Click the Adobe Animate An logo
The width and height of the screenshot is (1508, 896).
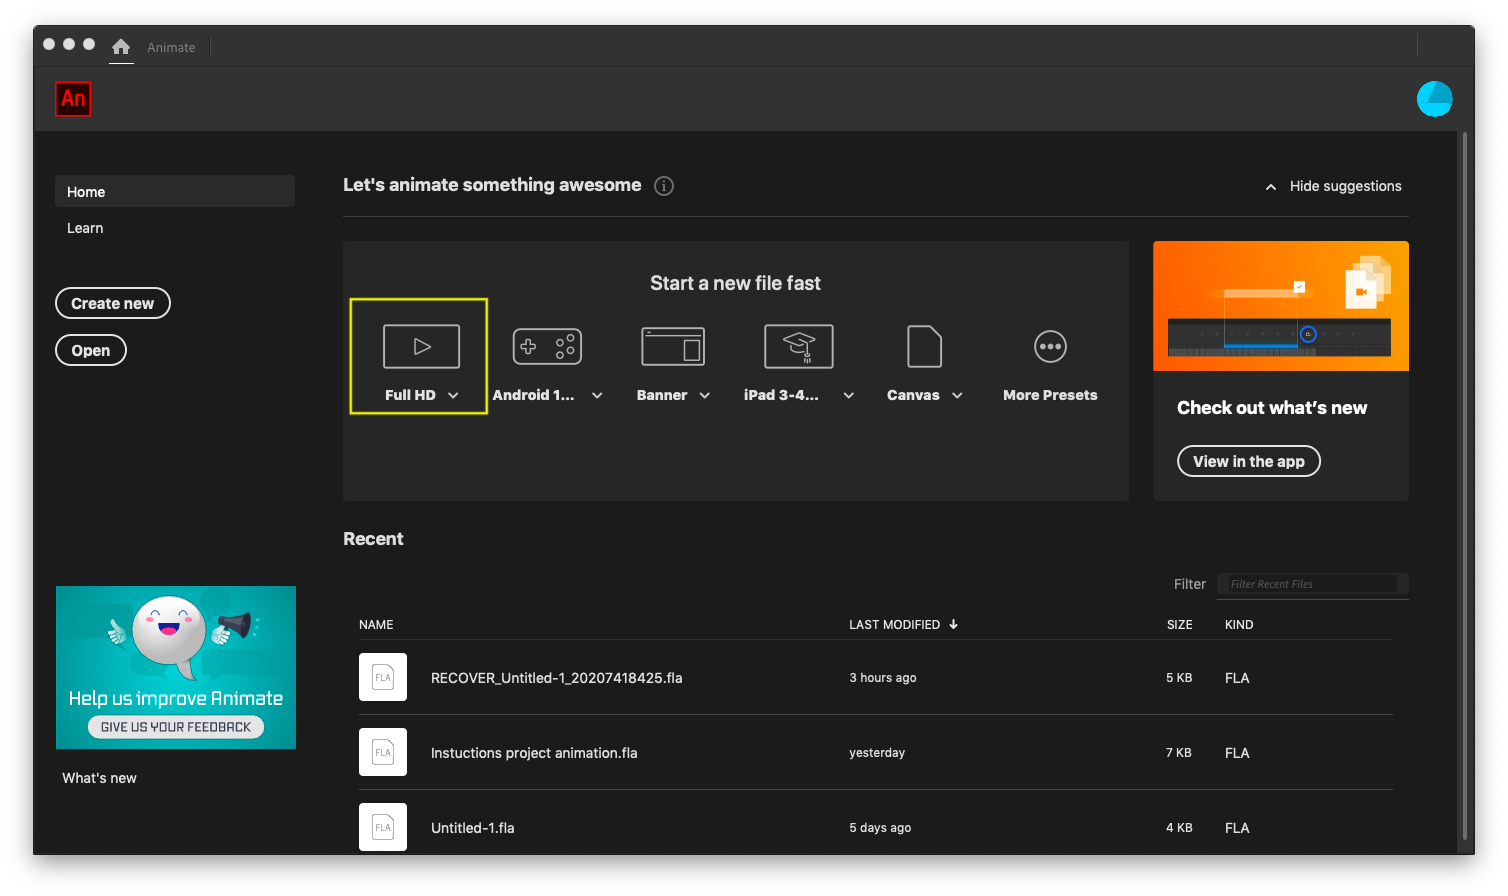(x=73, y=99)
